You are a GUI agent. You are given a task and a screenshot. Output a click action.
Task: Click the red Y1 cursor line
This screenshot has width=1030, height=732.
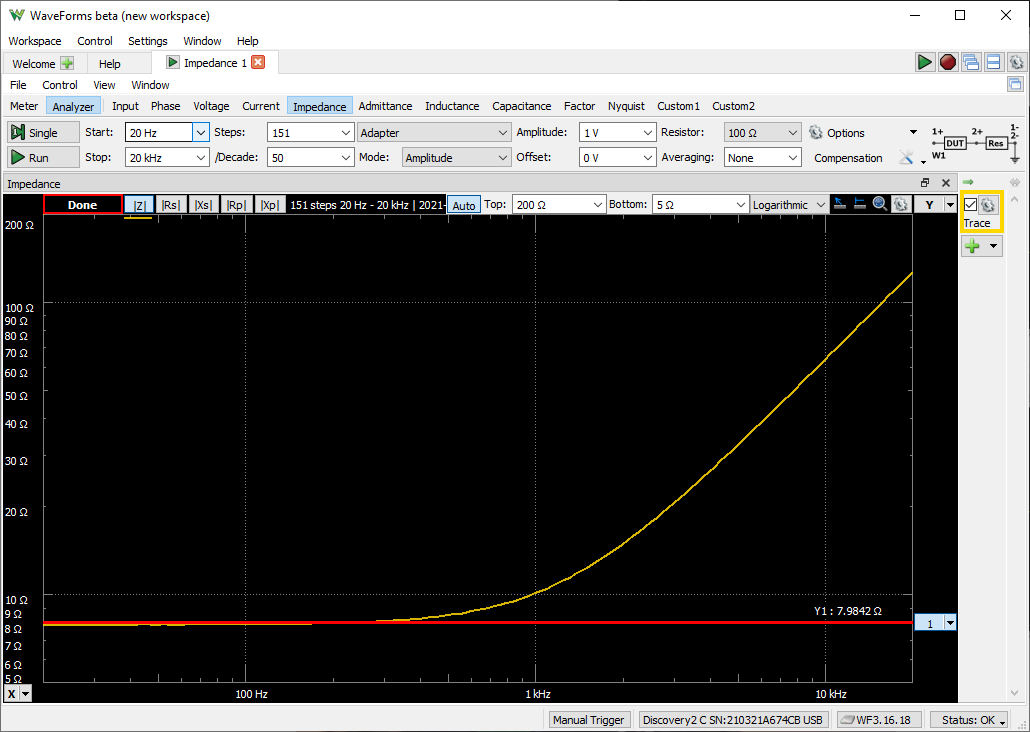478,622
